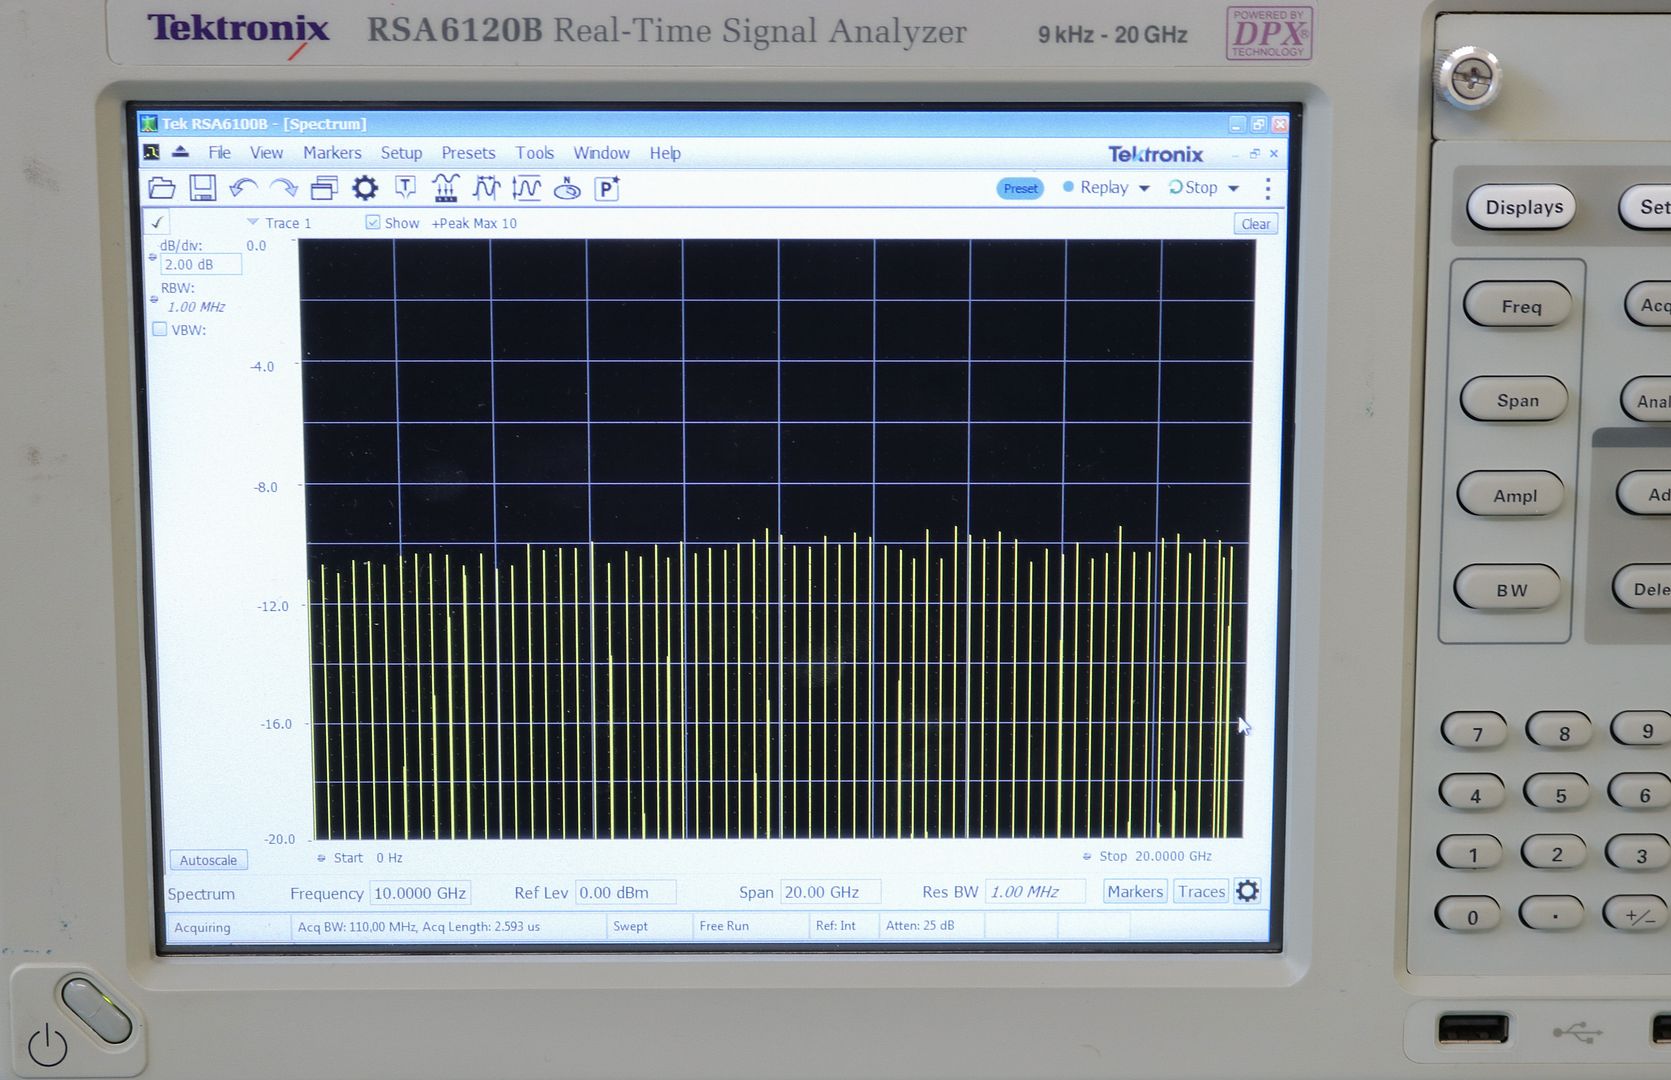Screen dimensions: 1671x1080
Task: Click the application icon left of the menu bar
Action: click(x=151, y=152)
